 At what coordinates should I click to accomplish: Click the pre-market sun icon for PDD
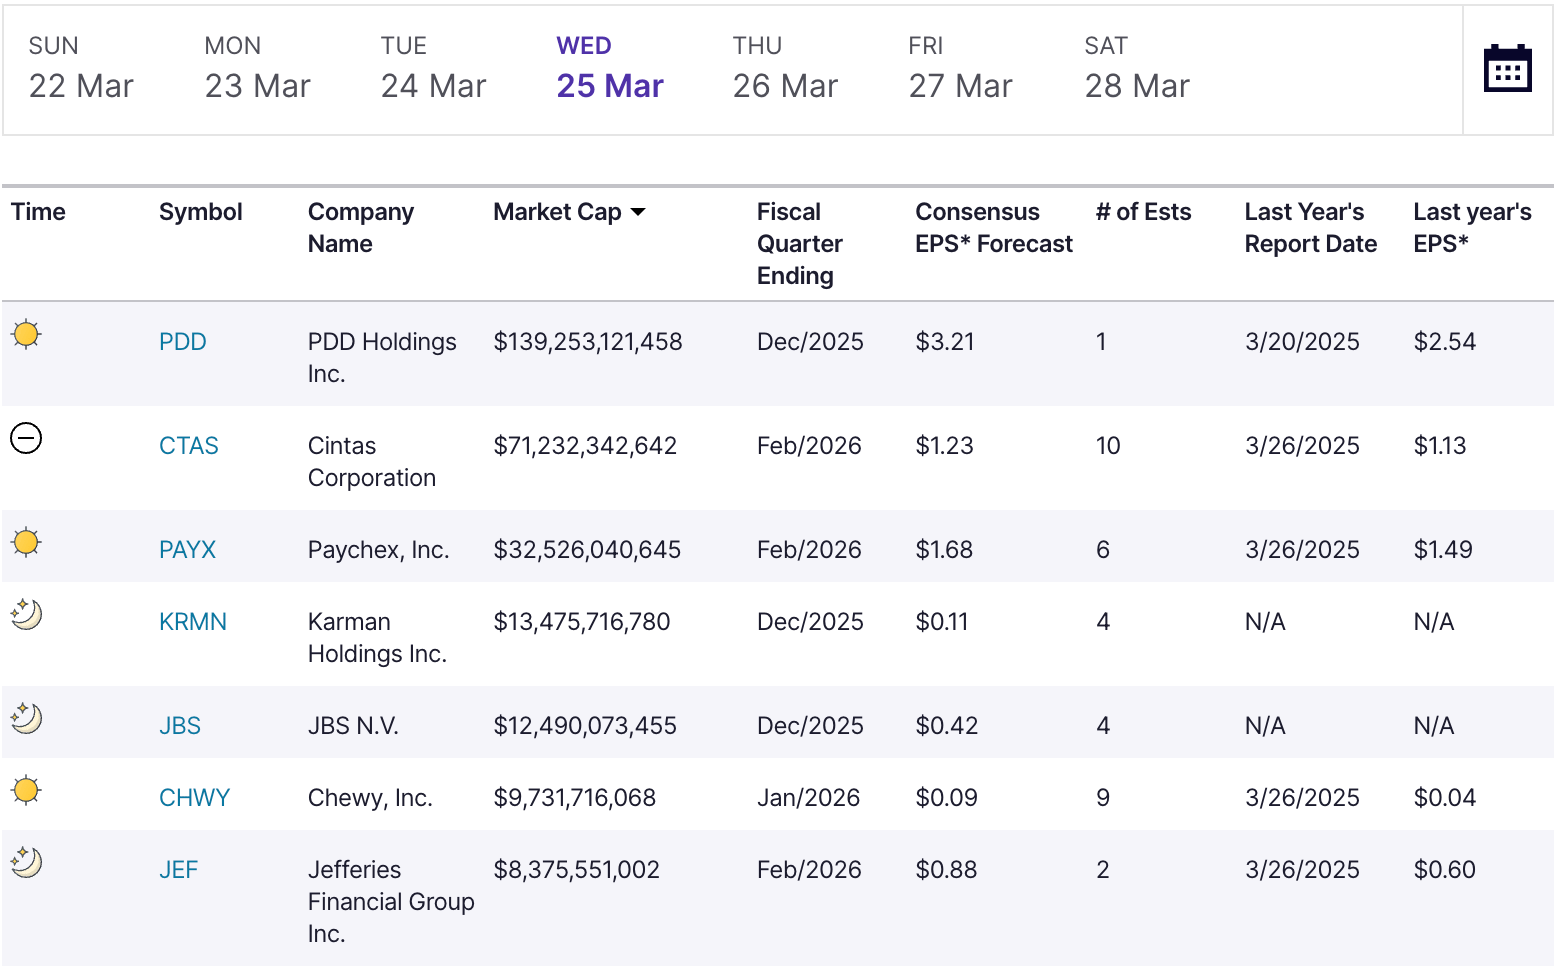[26, 334]
